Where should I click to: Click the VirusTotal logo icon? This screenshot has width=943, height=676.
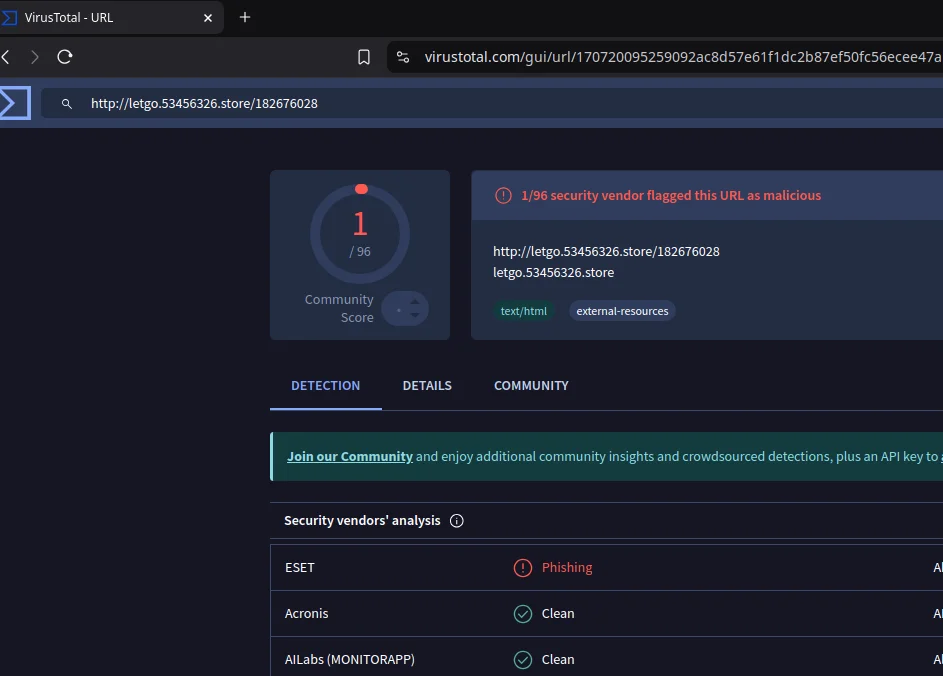(x=15, y=103)
